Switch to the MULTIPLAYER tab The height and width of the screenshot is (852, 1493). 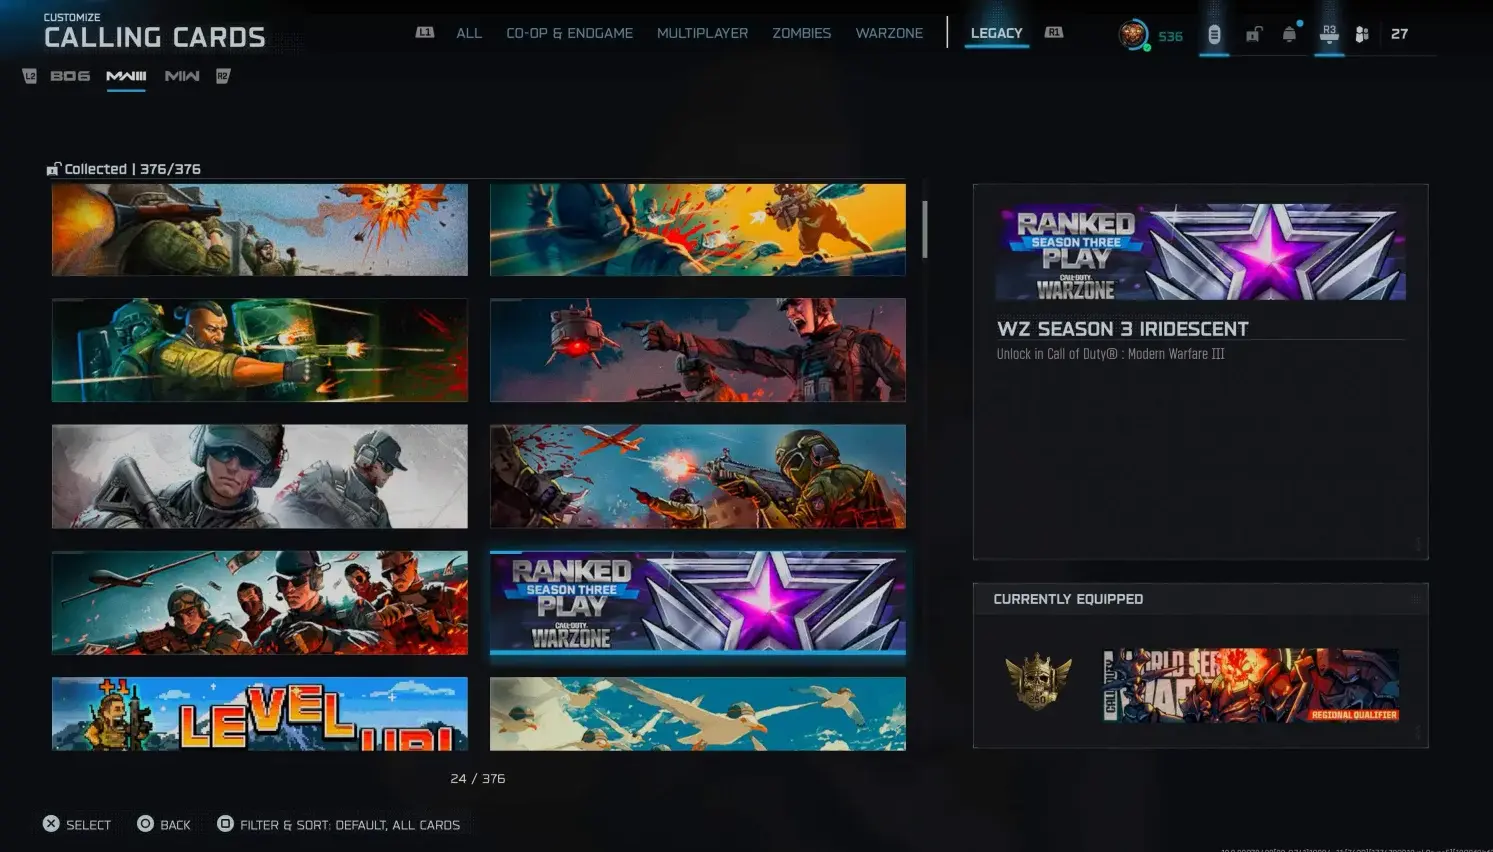702,33
